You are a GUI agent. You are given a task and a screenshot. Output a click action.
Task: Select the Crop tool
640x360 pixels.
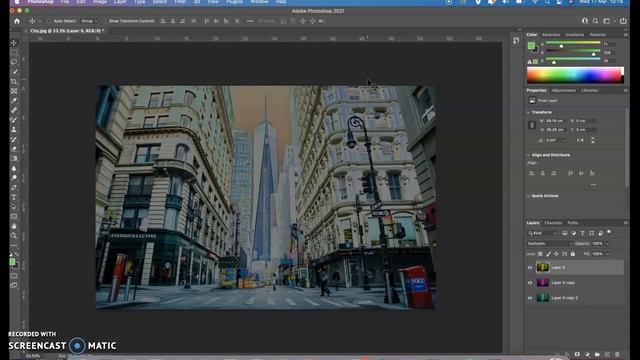point(14,81)
